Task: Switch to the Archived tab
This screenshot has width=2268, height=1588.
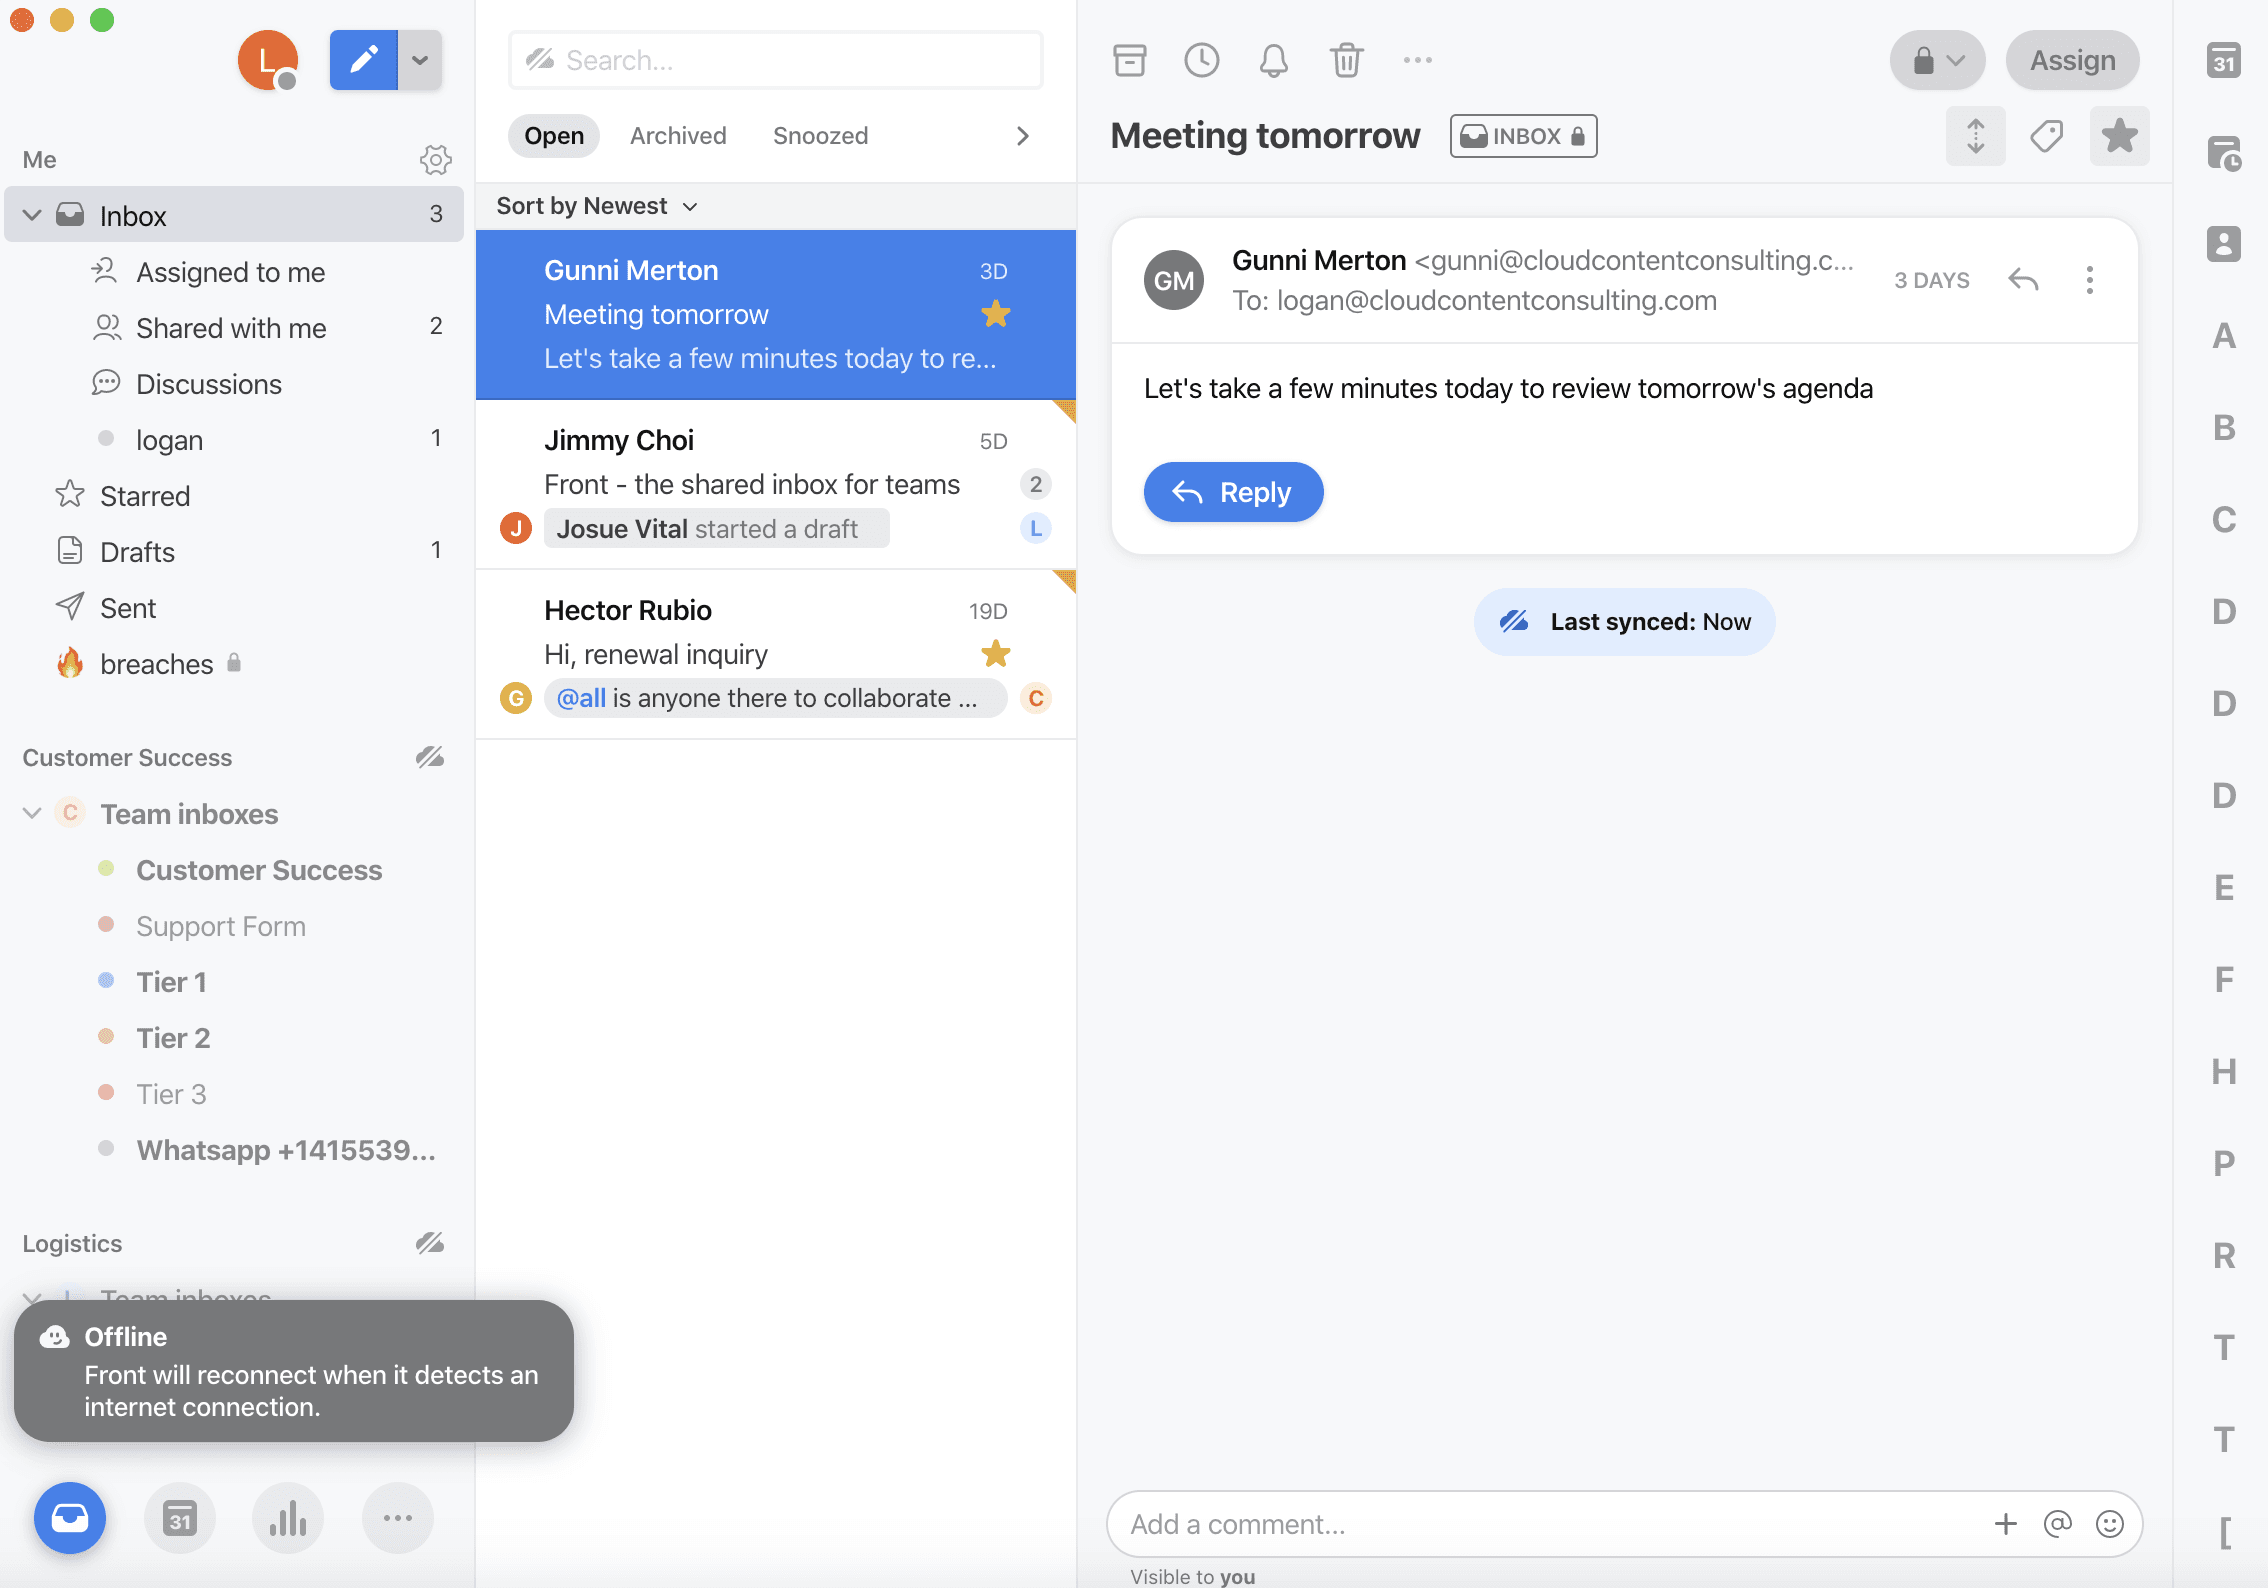Action: [678, 136]
